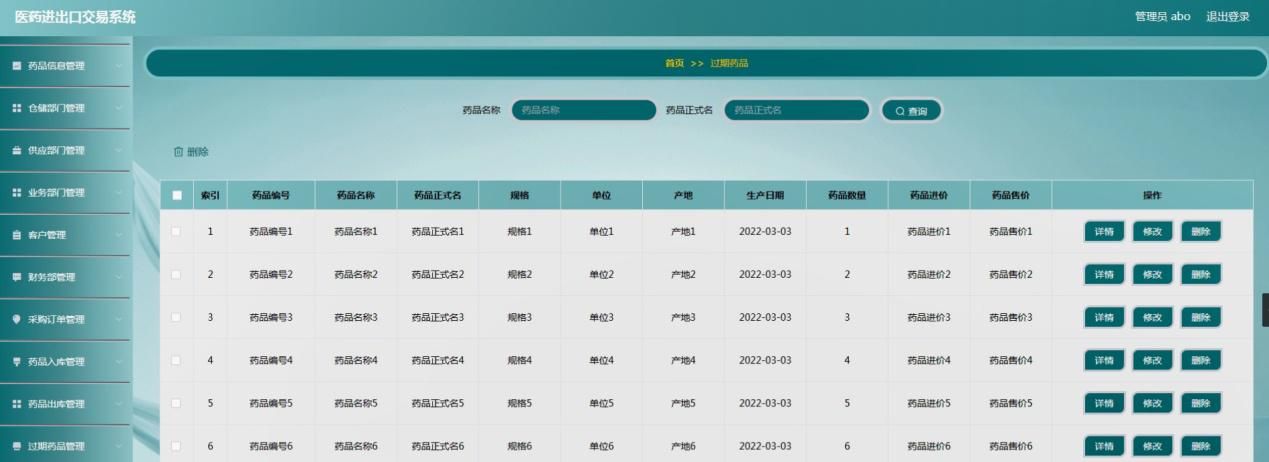Expand the 仓储部门管理 menu chevron
The image size is (1269, 462).
tap(118, 108)
